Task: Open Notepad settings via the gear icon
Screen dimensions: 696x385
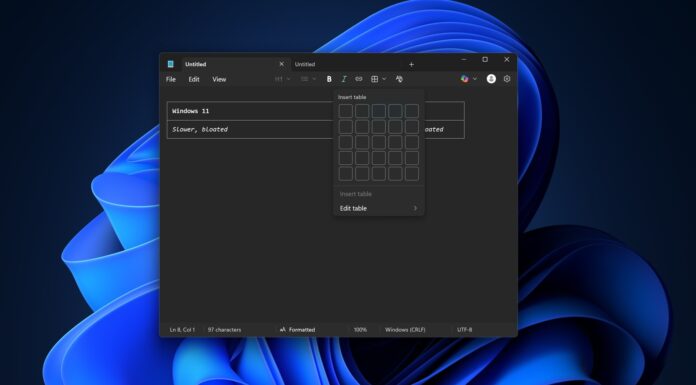Action: (507, 79)
